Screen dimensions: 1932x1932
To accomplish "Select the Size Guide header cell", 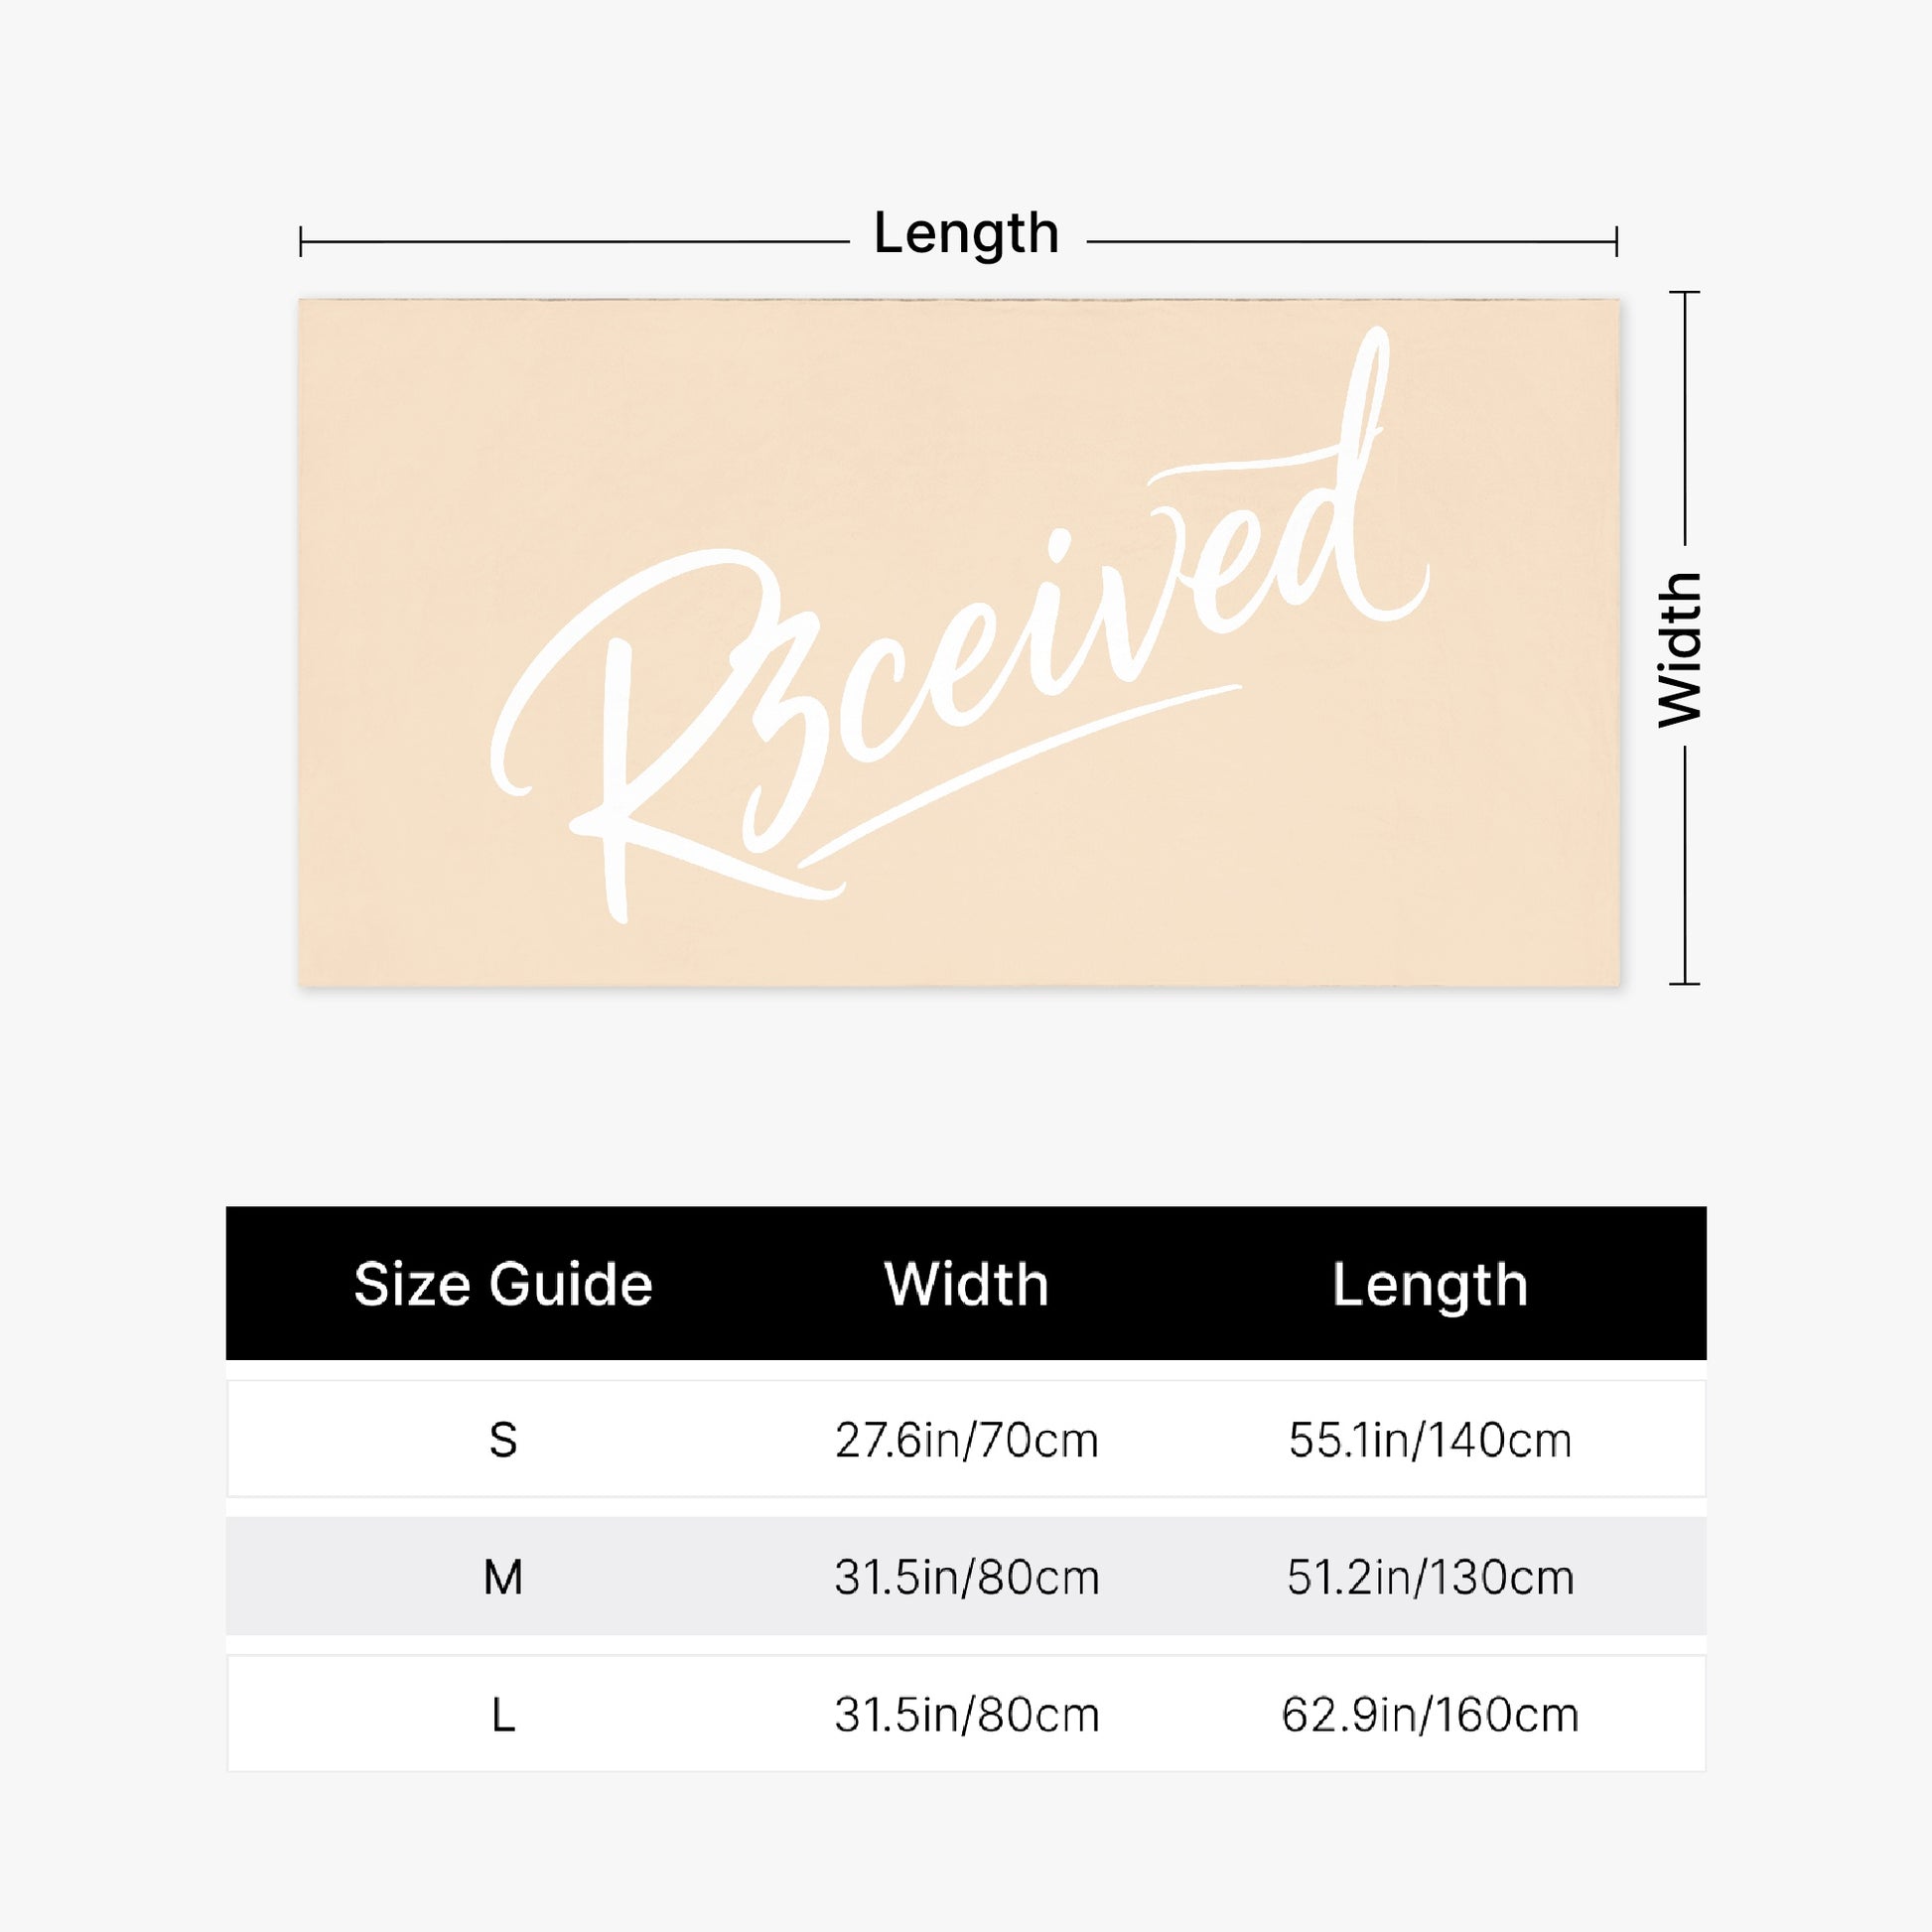I will [503, 1285].
